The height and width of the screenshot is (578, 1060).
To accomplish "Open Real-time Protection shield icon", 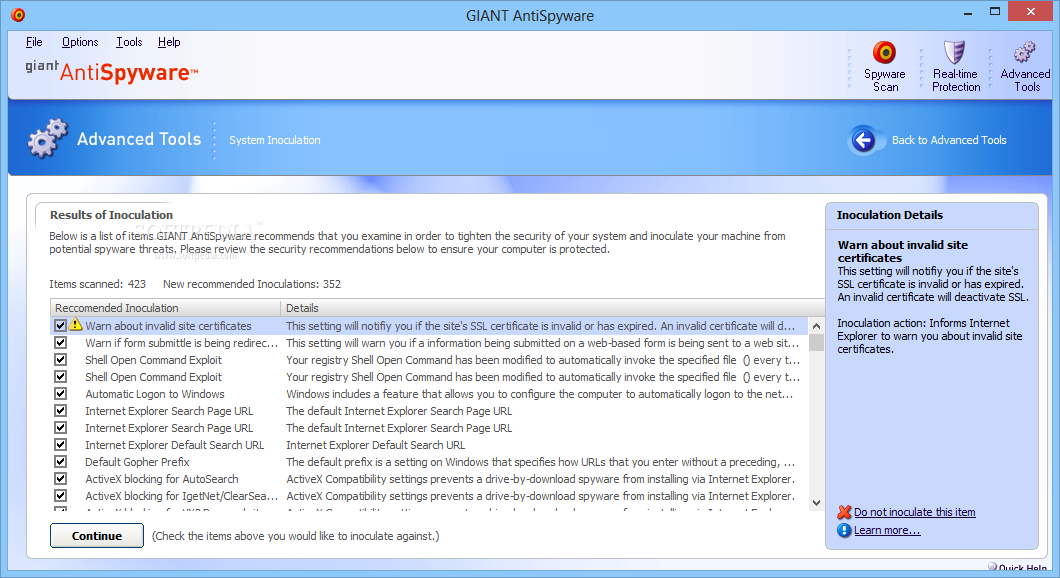I will [x=954, y=52].
